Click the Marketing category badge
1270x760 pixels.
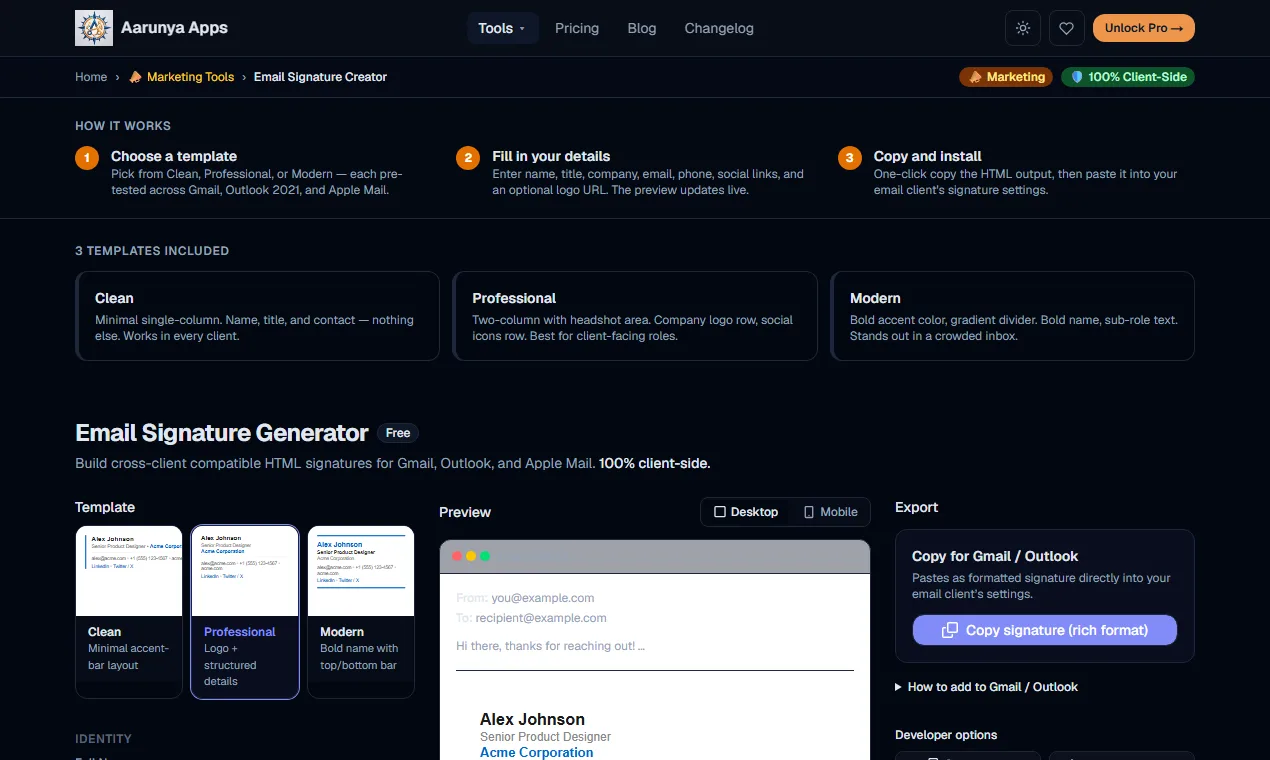(x=1006, y=77)
